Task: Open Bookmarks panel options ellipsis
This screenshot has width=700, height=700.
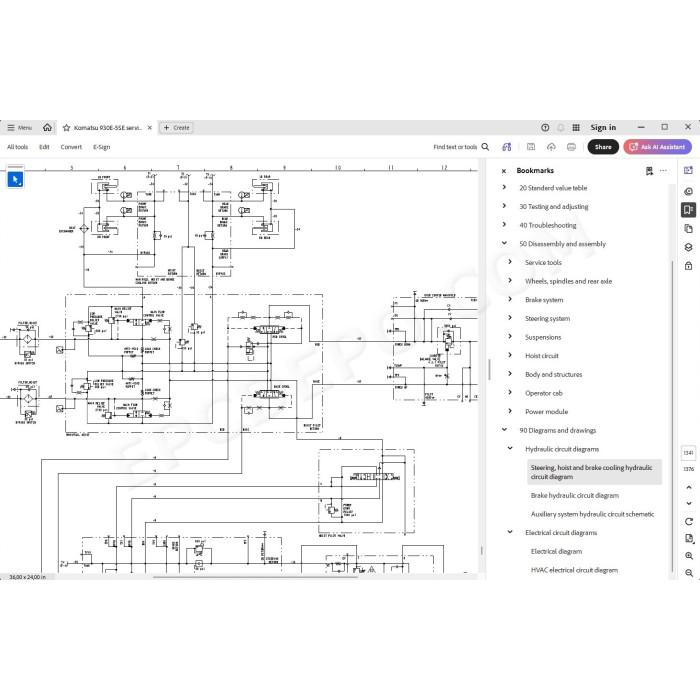Action: [x=663, y=171]
